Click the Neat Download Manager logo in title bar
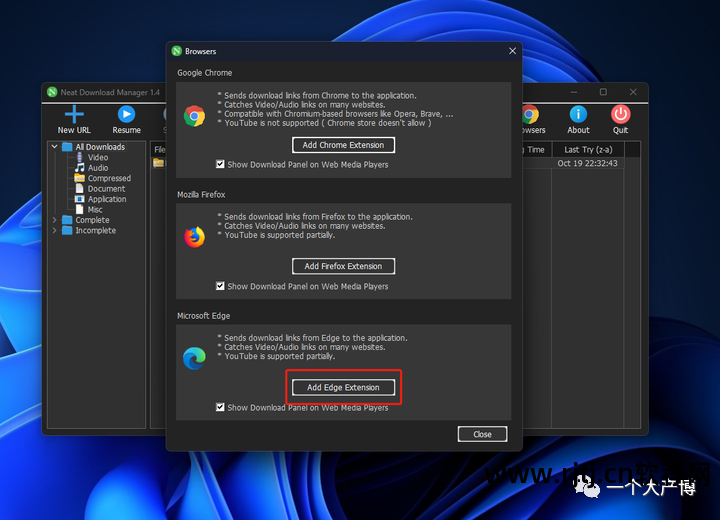 (52, 92)
